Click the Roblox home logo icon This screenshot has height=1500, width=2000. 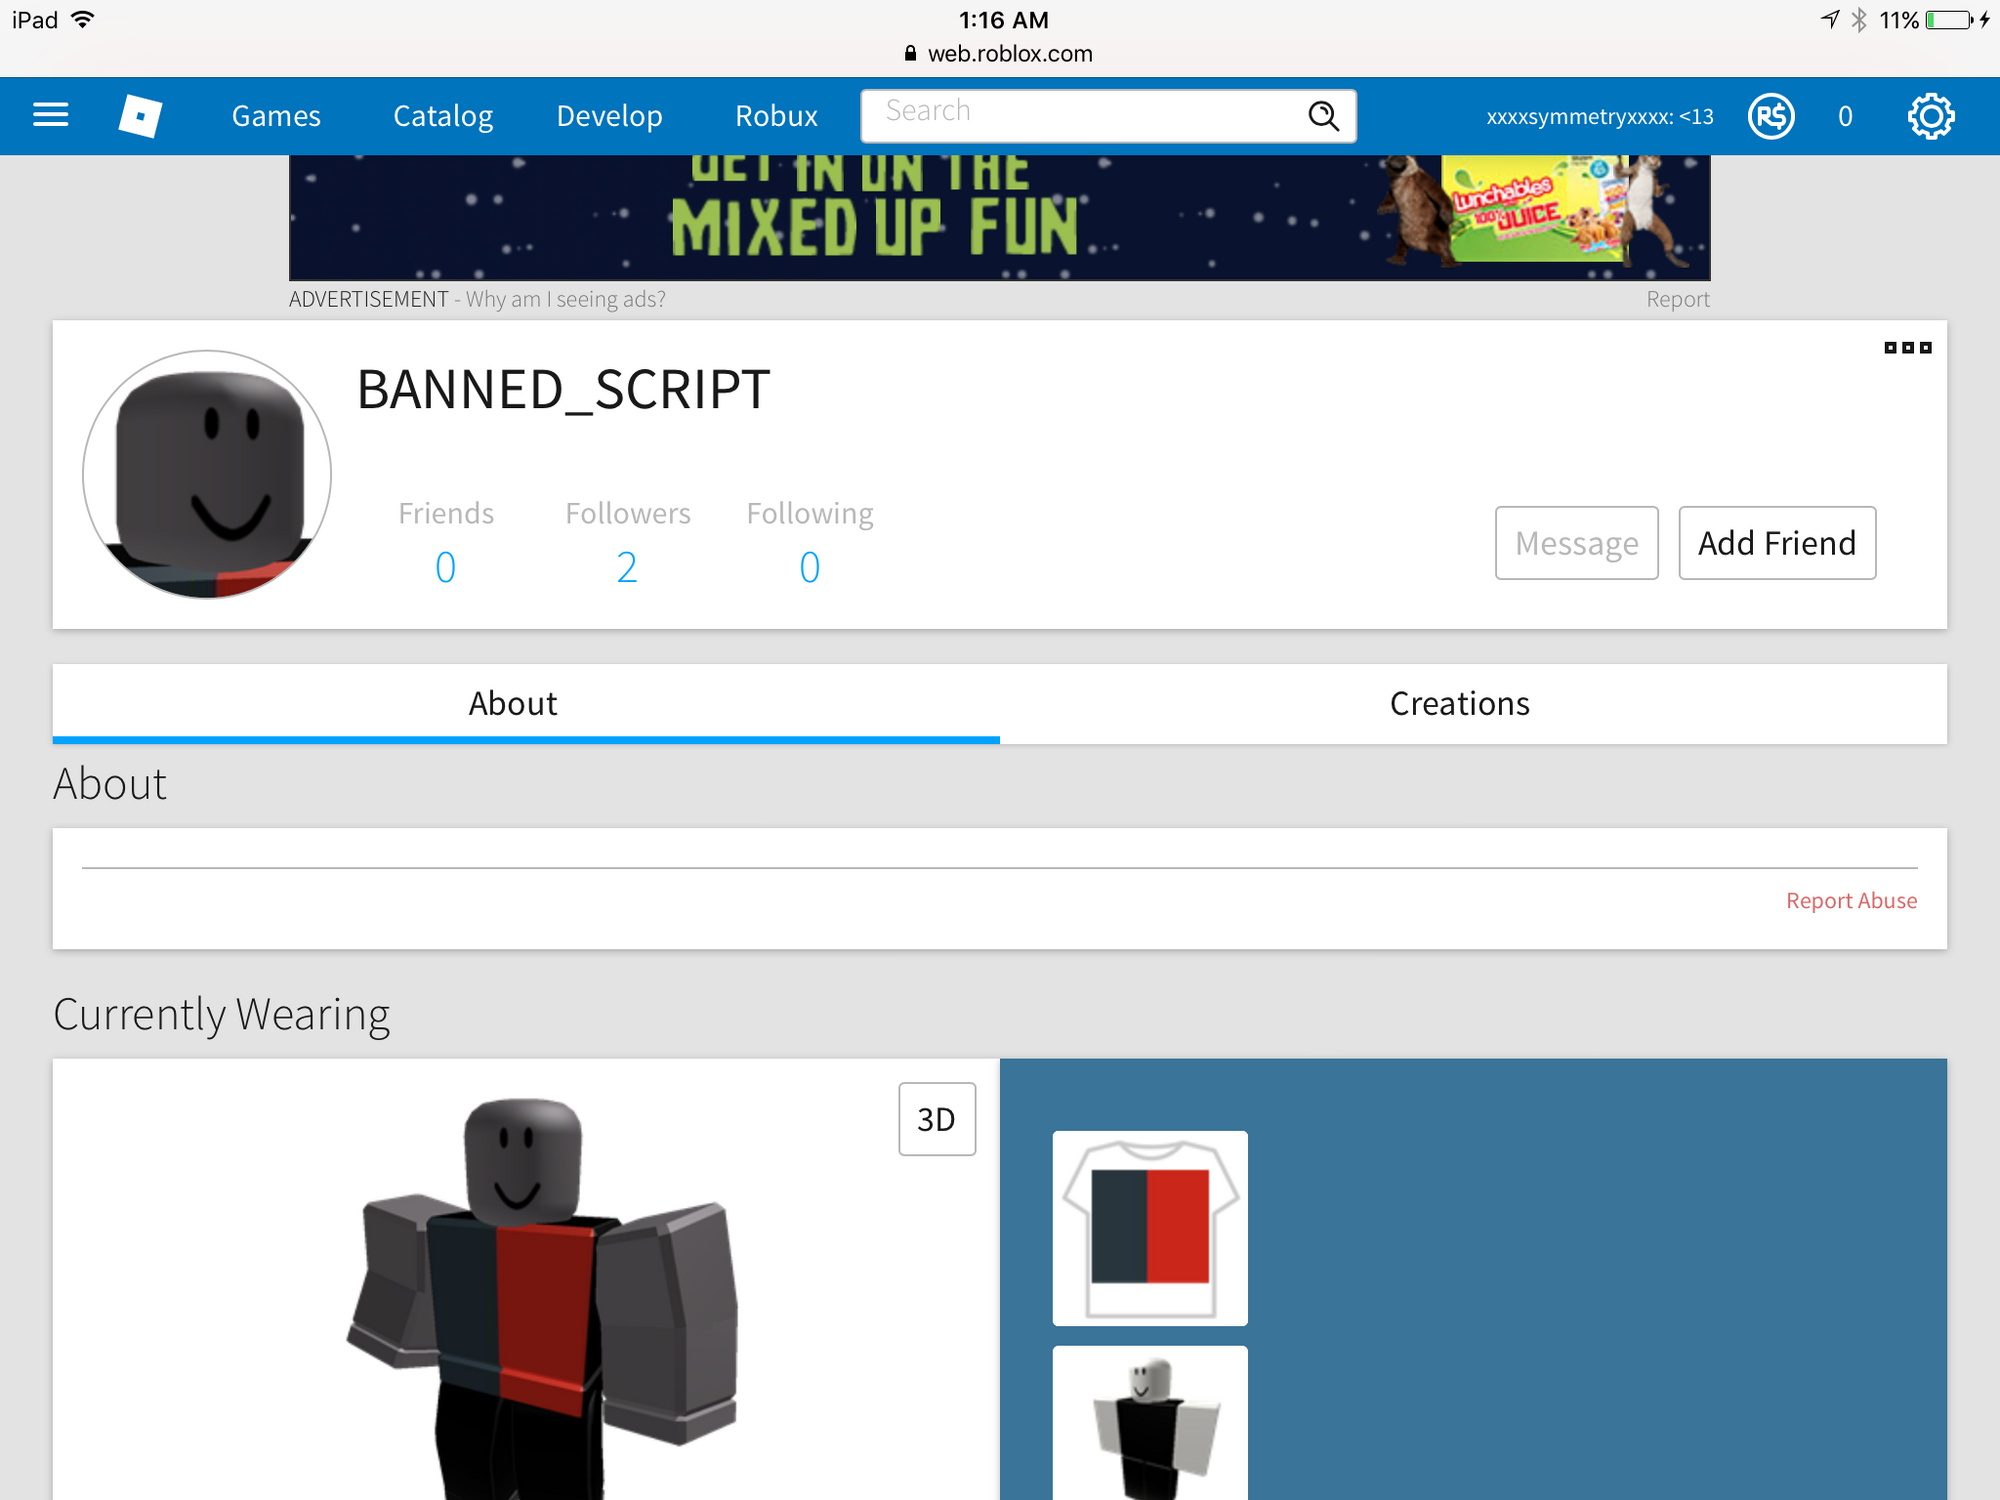coord(139,115)
